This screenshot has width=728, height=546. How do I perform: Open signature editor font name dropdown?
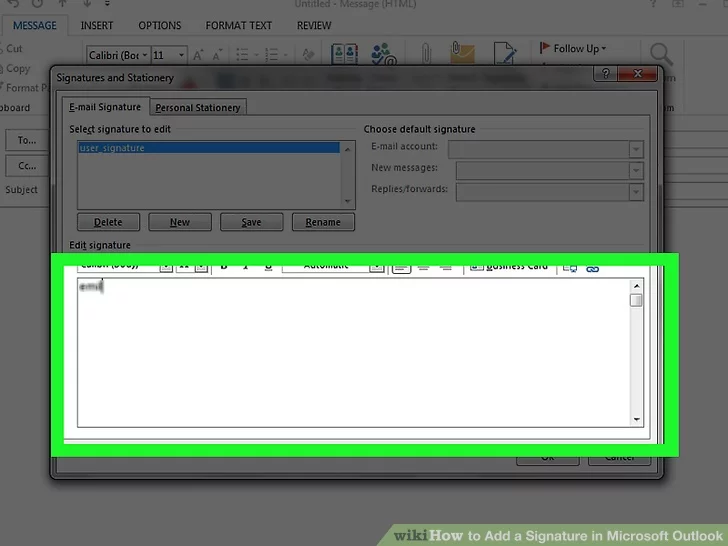point(166,267)
